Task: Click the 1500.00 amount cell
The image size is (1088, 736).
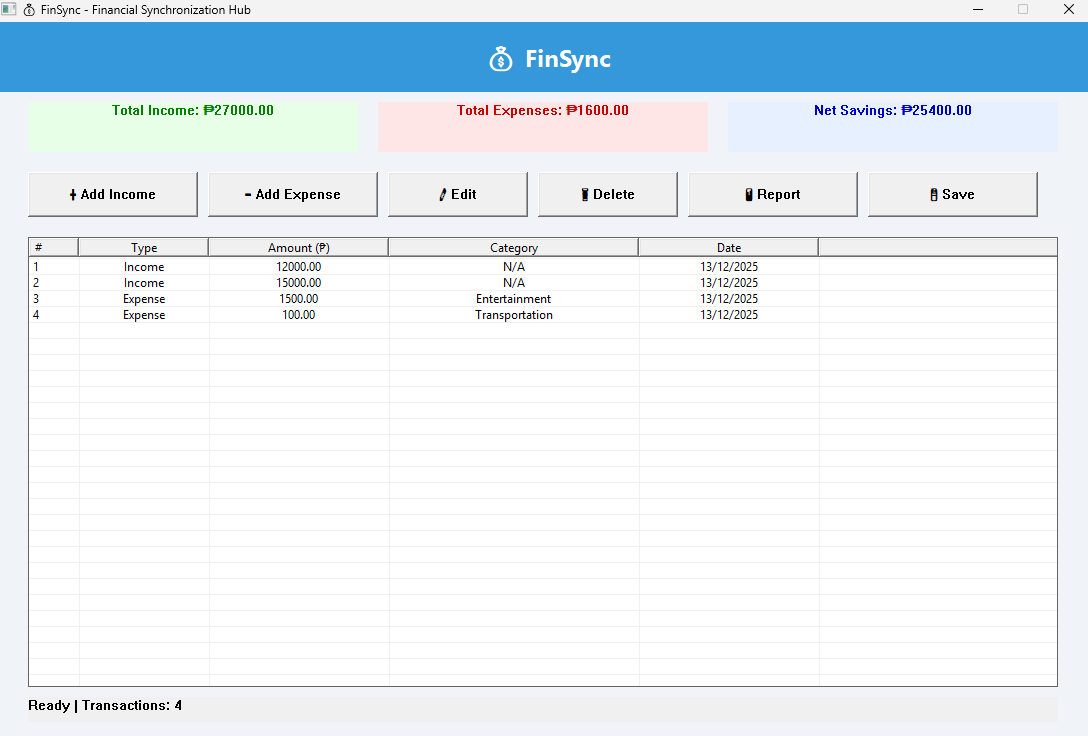Action: click(x=298, y=298)
